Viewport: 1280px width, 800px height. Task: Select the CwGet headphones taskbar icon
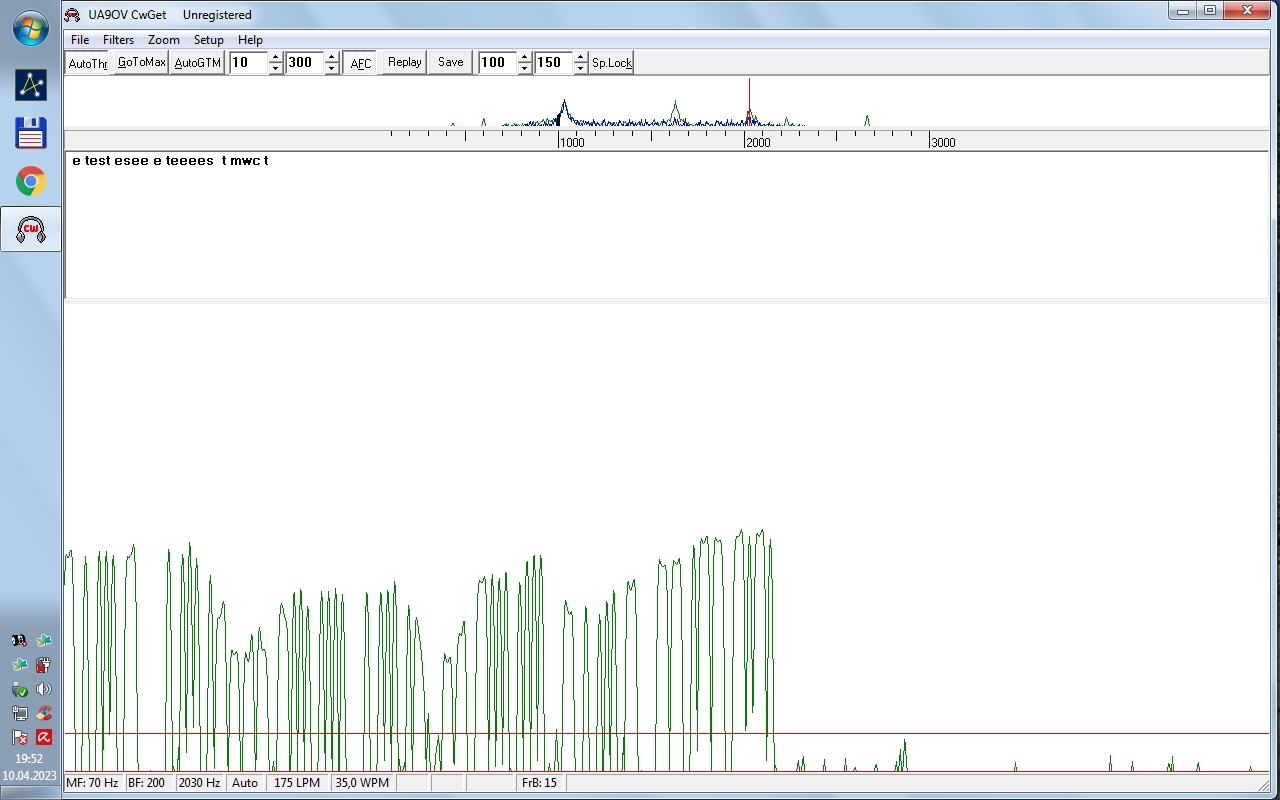point(30,230)
